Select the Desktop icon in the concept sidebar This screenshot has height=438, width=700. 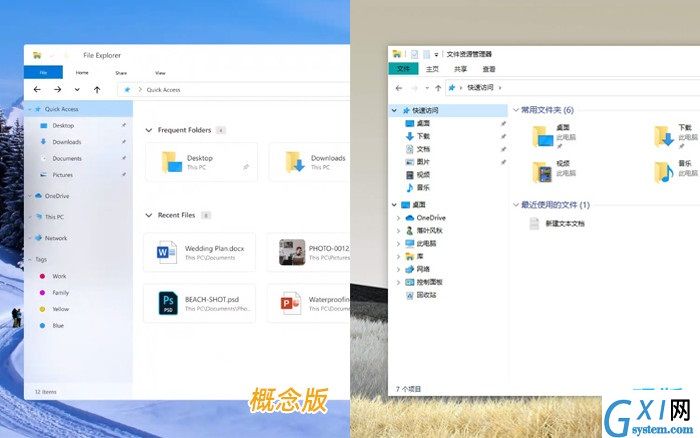(x=44, y=125)
